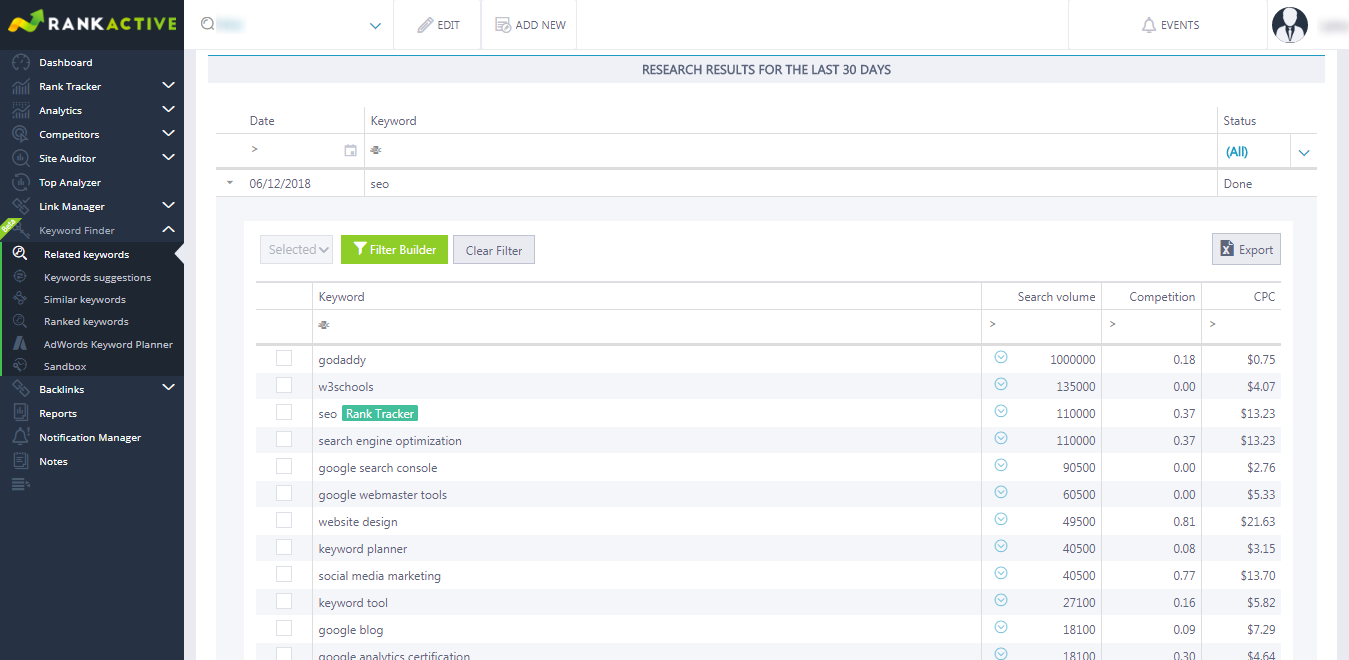
Task: Click the Clear Filter button
Action: [x=494, y=250]
